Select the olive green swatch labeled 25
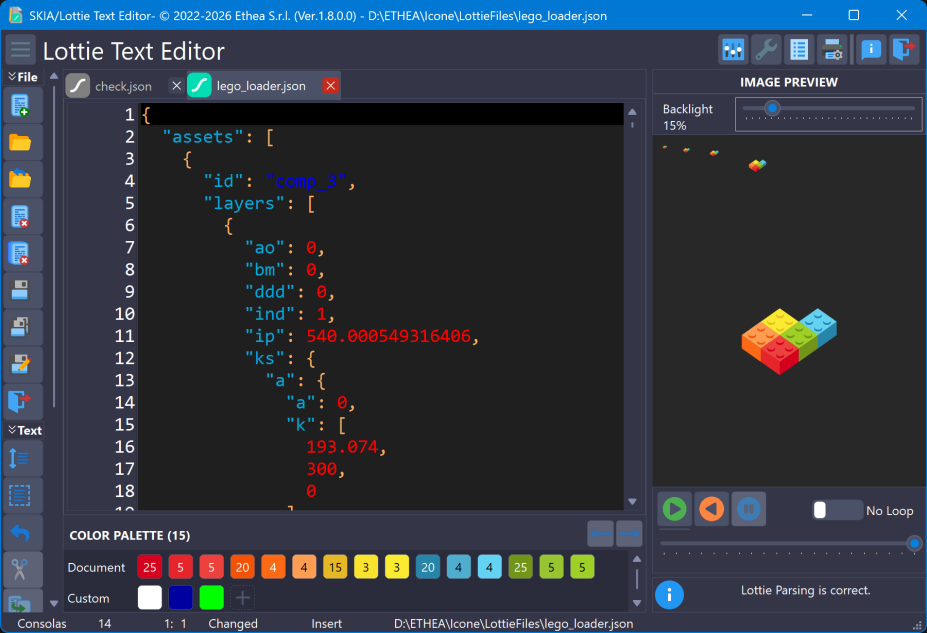Screen dimensions: 927x633 [520, 567]
